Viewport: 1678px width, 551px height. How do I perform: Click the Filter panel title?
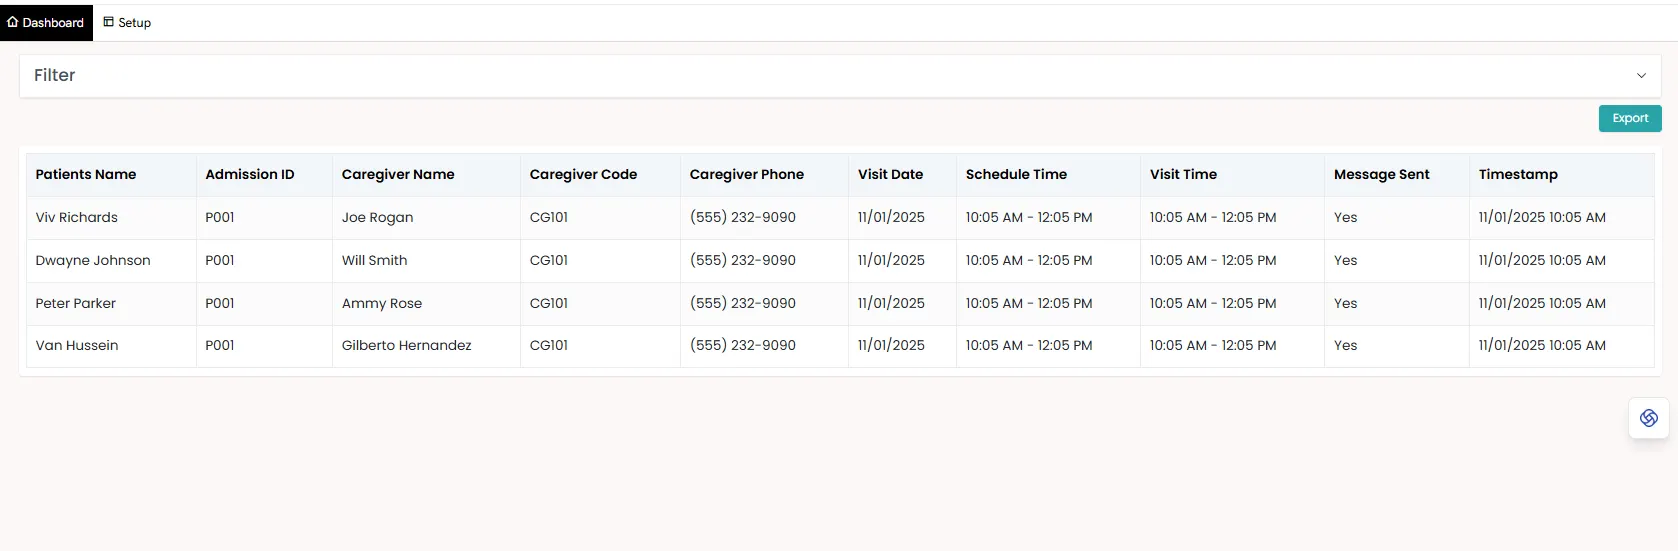click(55, 75)
